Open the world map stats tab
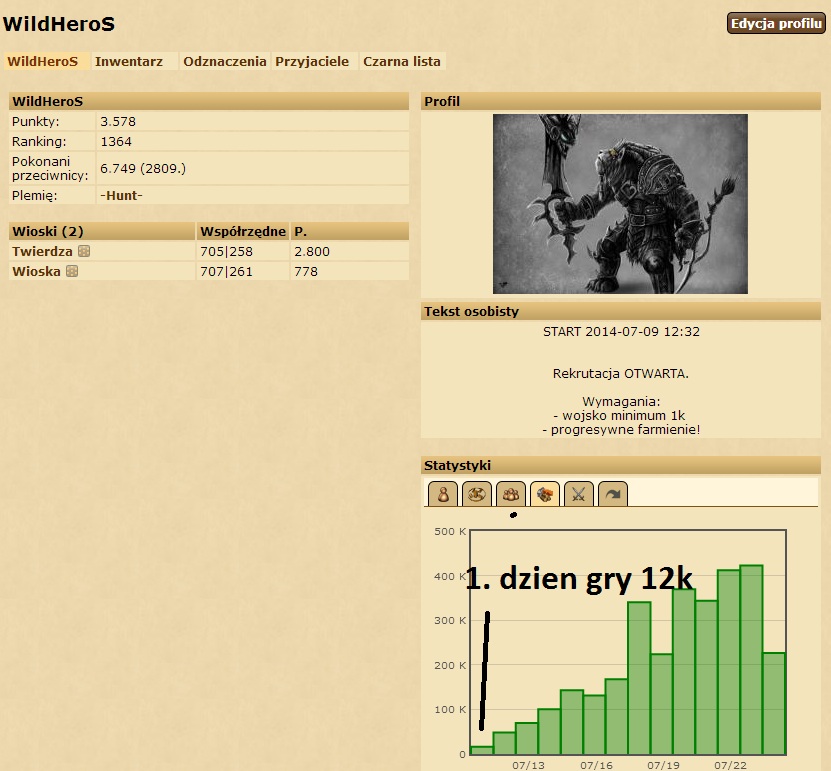The height and width of the screenshot is (771, 831). [x=476, y=494]
